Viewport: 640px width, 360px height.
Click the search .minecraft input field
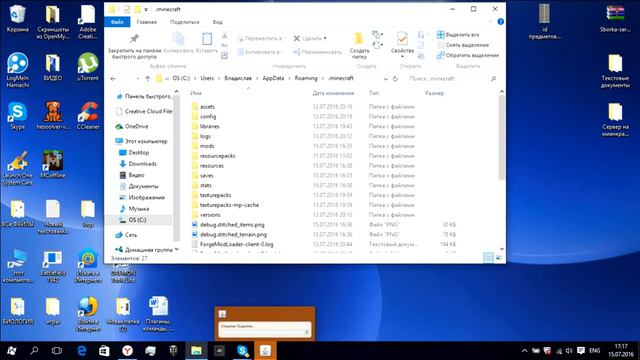coord(451,78)
